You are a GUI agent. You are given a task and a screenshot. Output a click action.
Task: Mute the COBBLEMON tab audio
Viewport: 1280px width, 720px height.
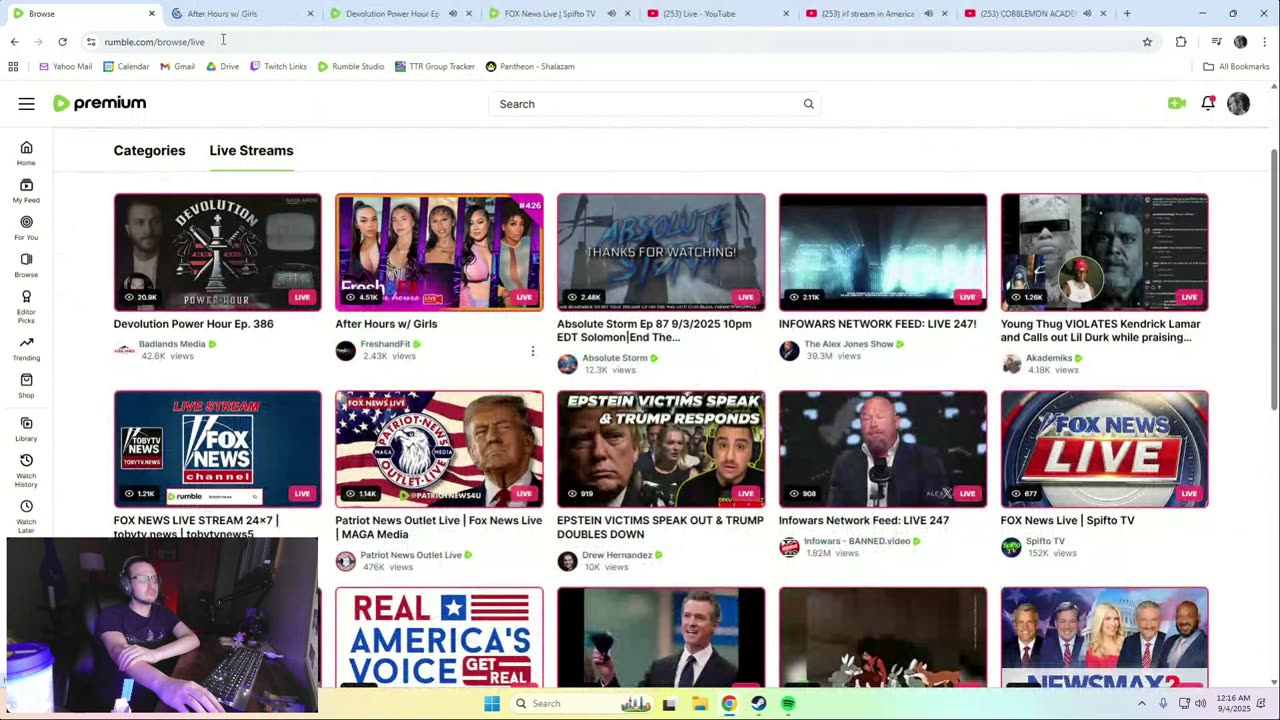(1087, 14)
